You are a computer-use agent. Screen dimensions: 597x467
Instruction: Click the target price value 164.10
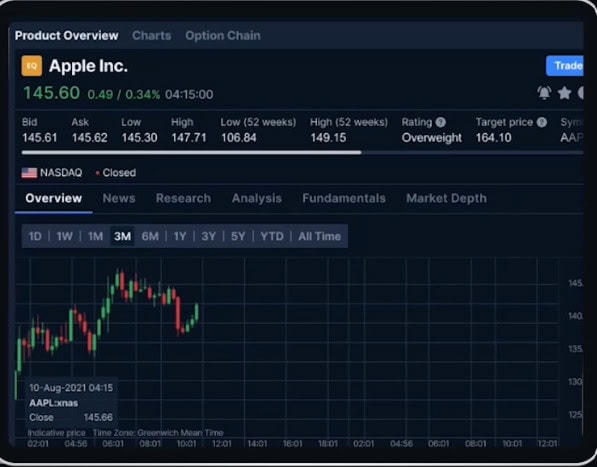click(493, 137)
